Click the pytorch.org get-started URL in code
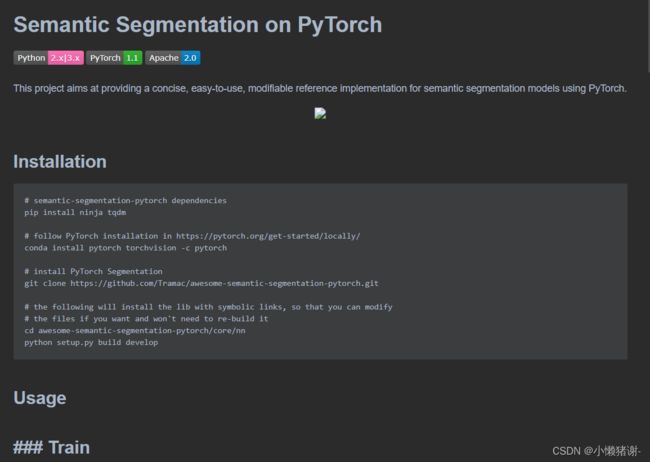The width and height of the screenshot is (650, 462). click(x=268, y=236)
